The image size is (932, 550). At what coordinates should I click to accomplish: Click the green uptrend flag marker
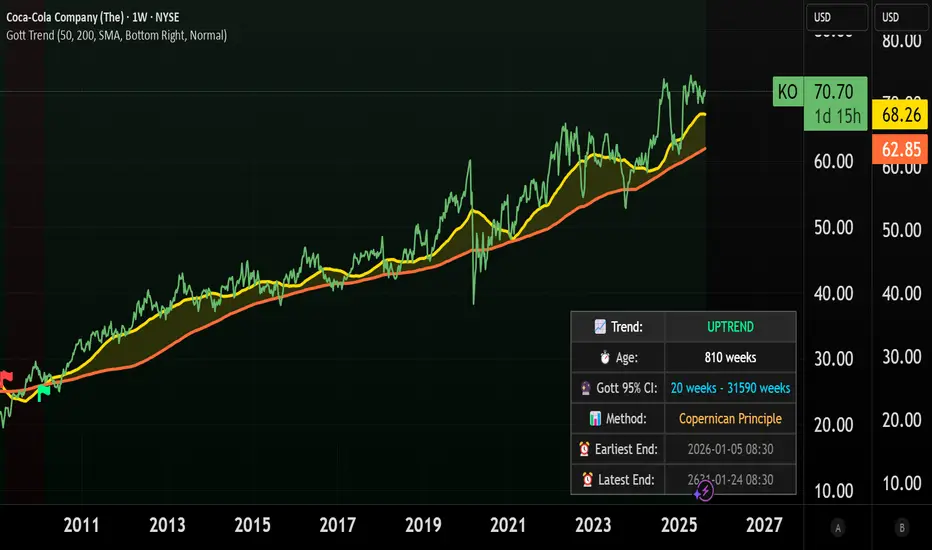pyautogui.click(x=43, y=392)
